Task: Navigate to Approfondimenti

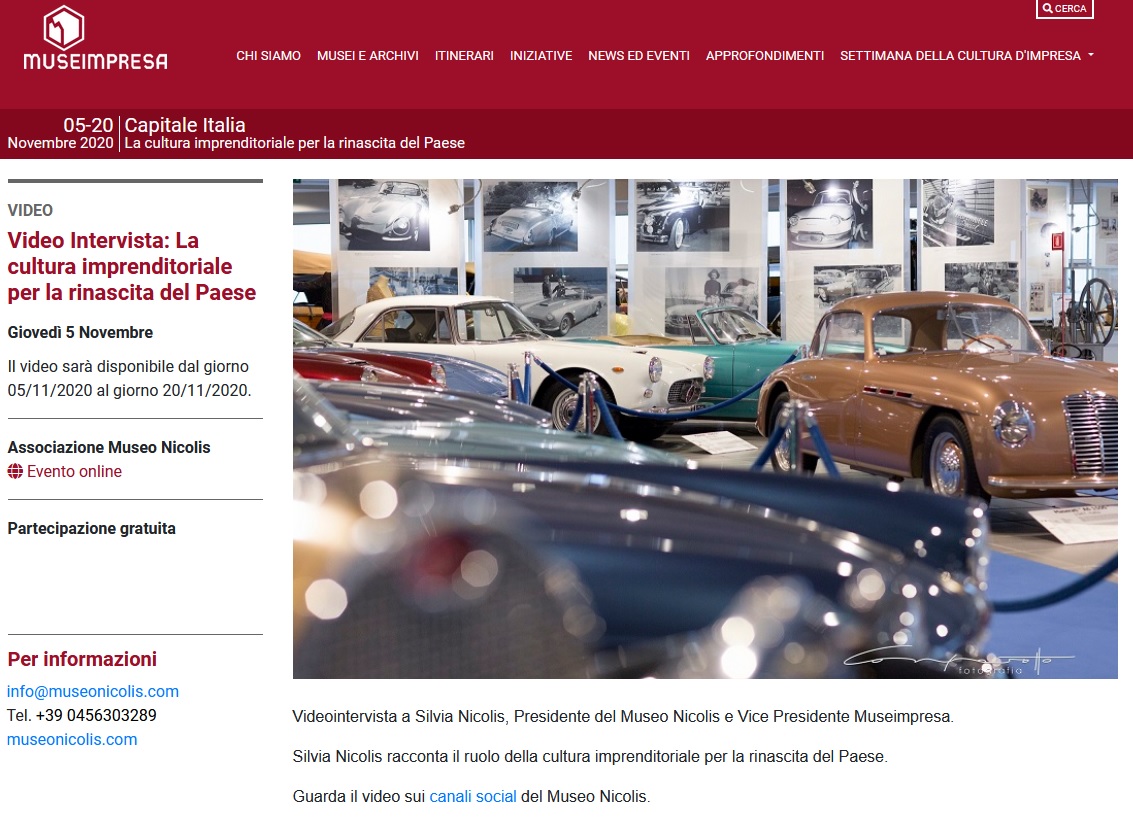Action: pos(764,56)
